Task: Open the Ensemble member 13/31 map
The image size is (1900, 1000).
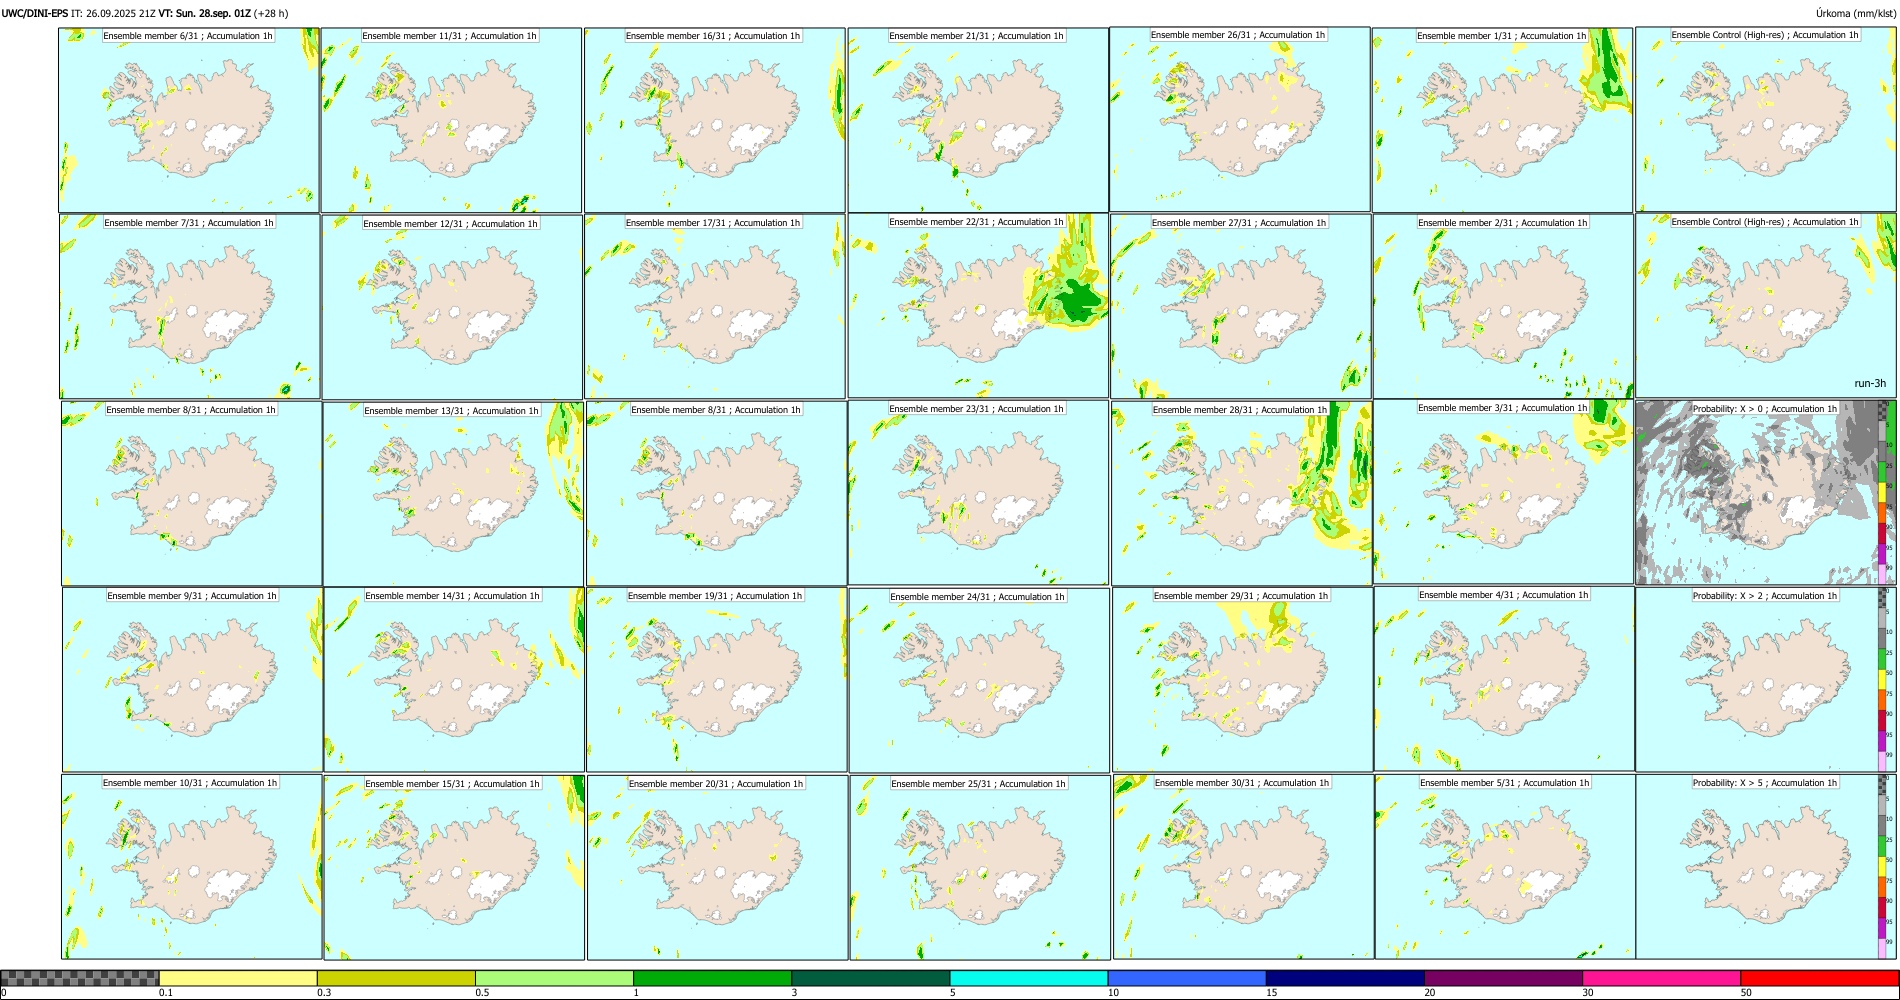Action: coord(453,494)
